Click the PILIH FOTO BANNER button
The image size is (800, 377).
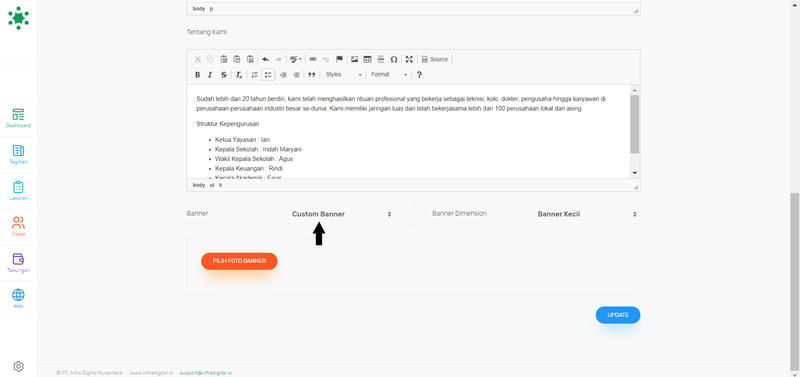[239, 261]
